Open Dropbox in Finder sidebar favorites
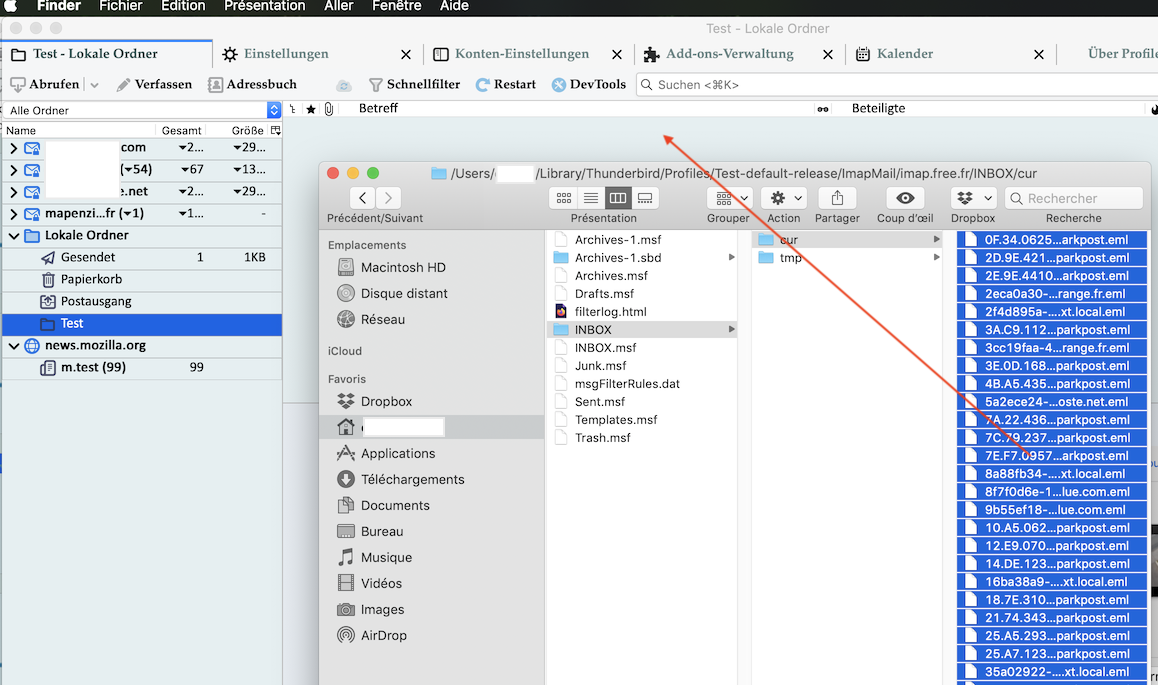This screenshot has width=1158, height=685. (386, 401)
